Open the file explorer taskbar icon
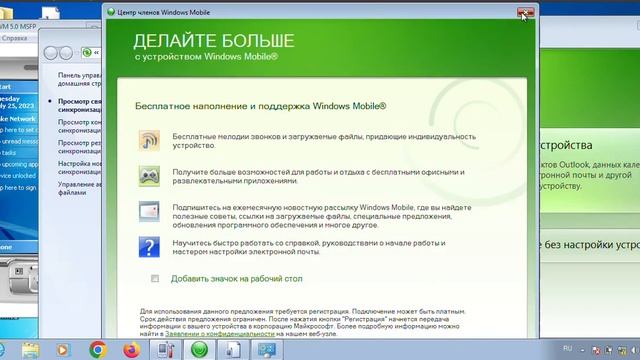 click(31, 350)
